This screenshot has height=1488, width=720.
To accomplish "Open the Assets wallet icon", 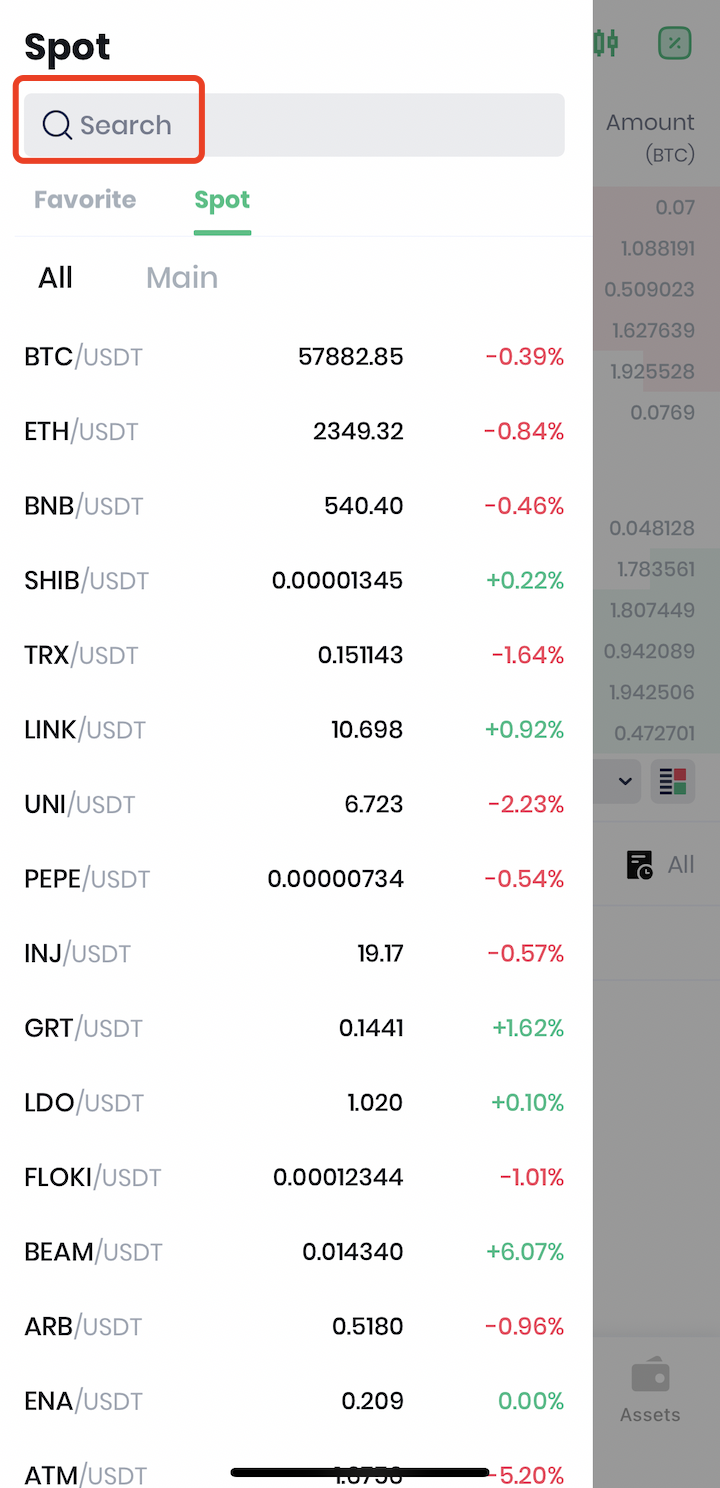I will (650, 1377).
